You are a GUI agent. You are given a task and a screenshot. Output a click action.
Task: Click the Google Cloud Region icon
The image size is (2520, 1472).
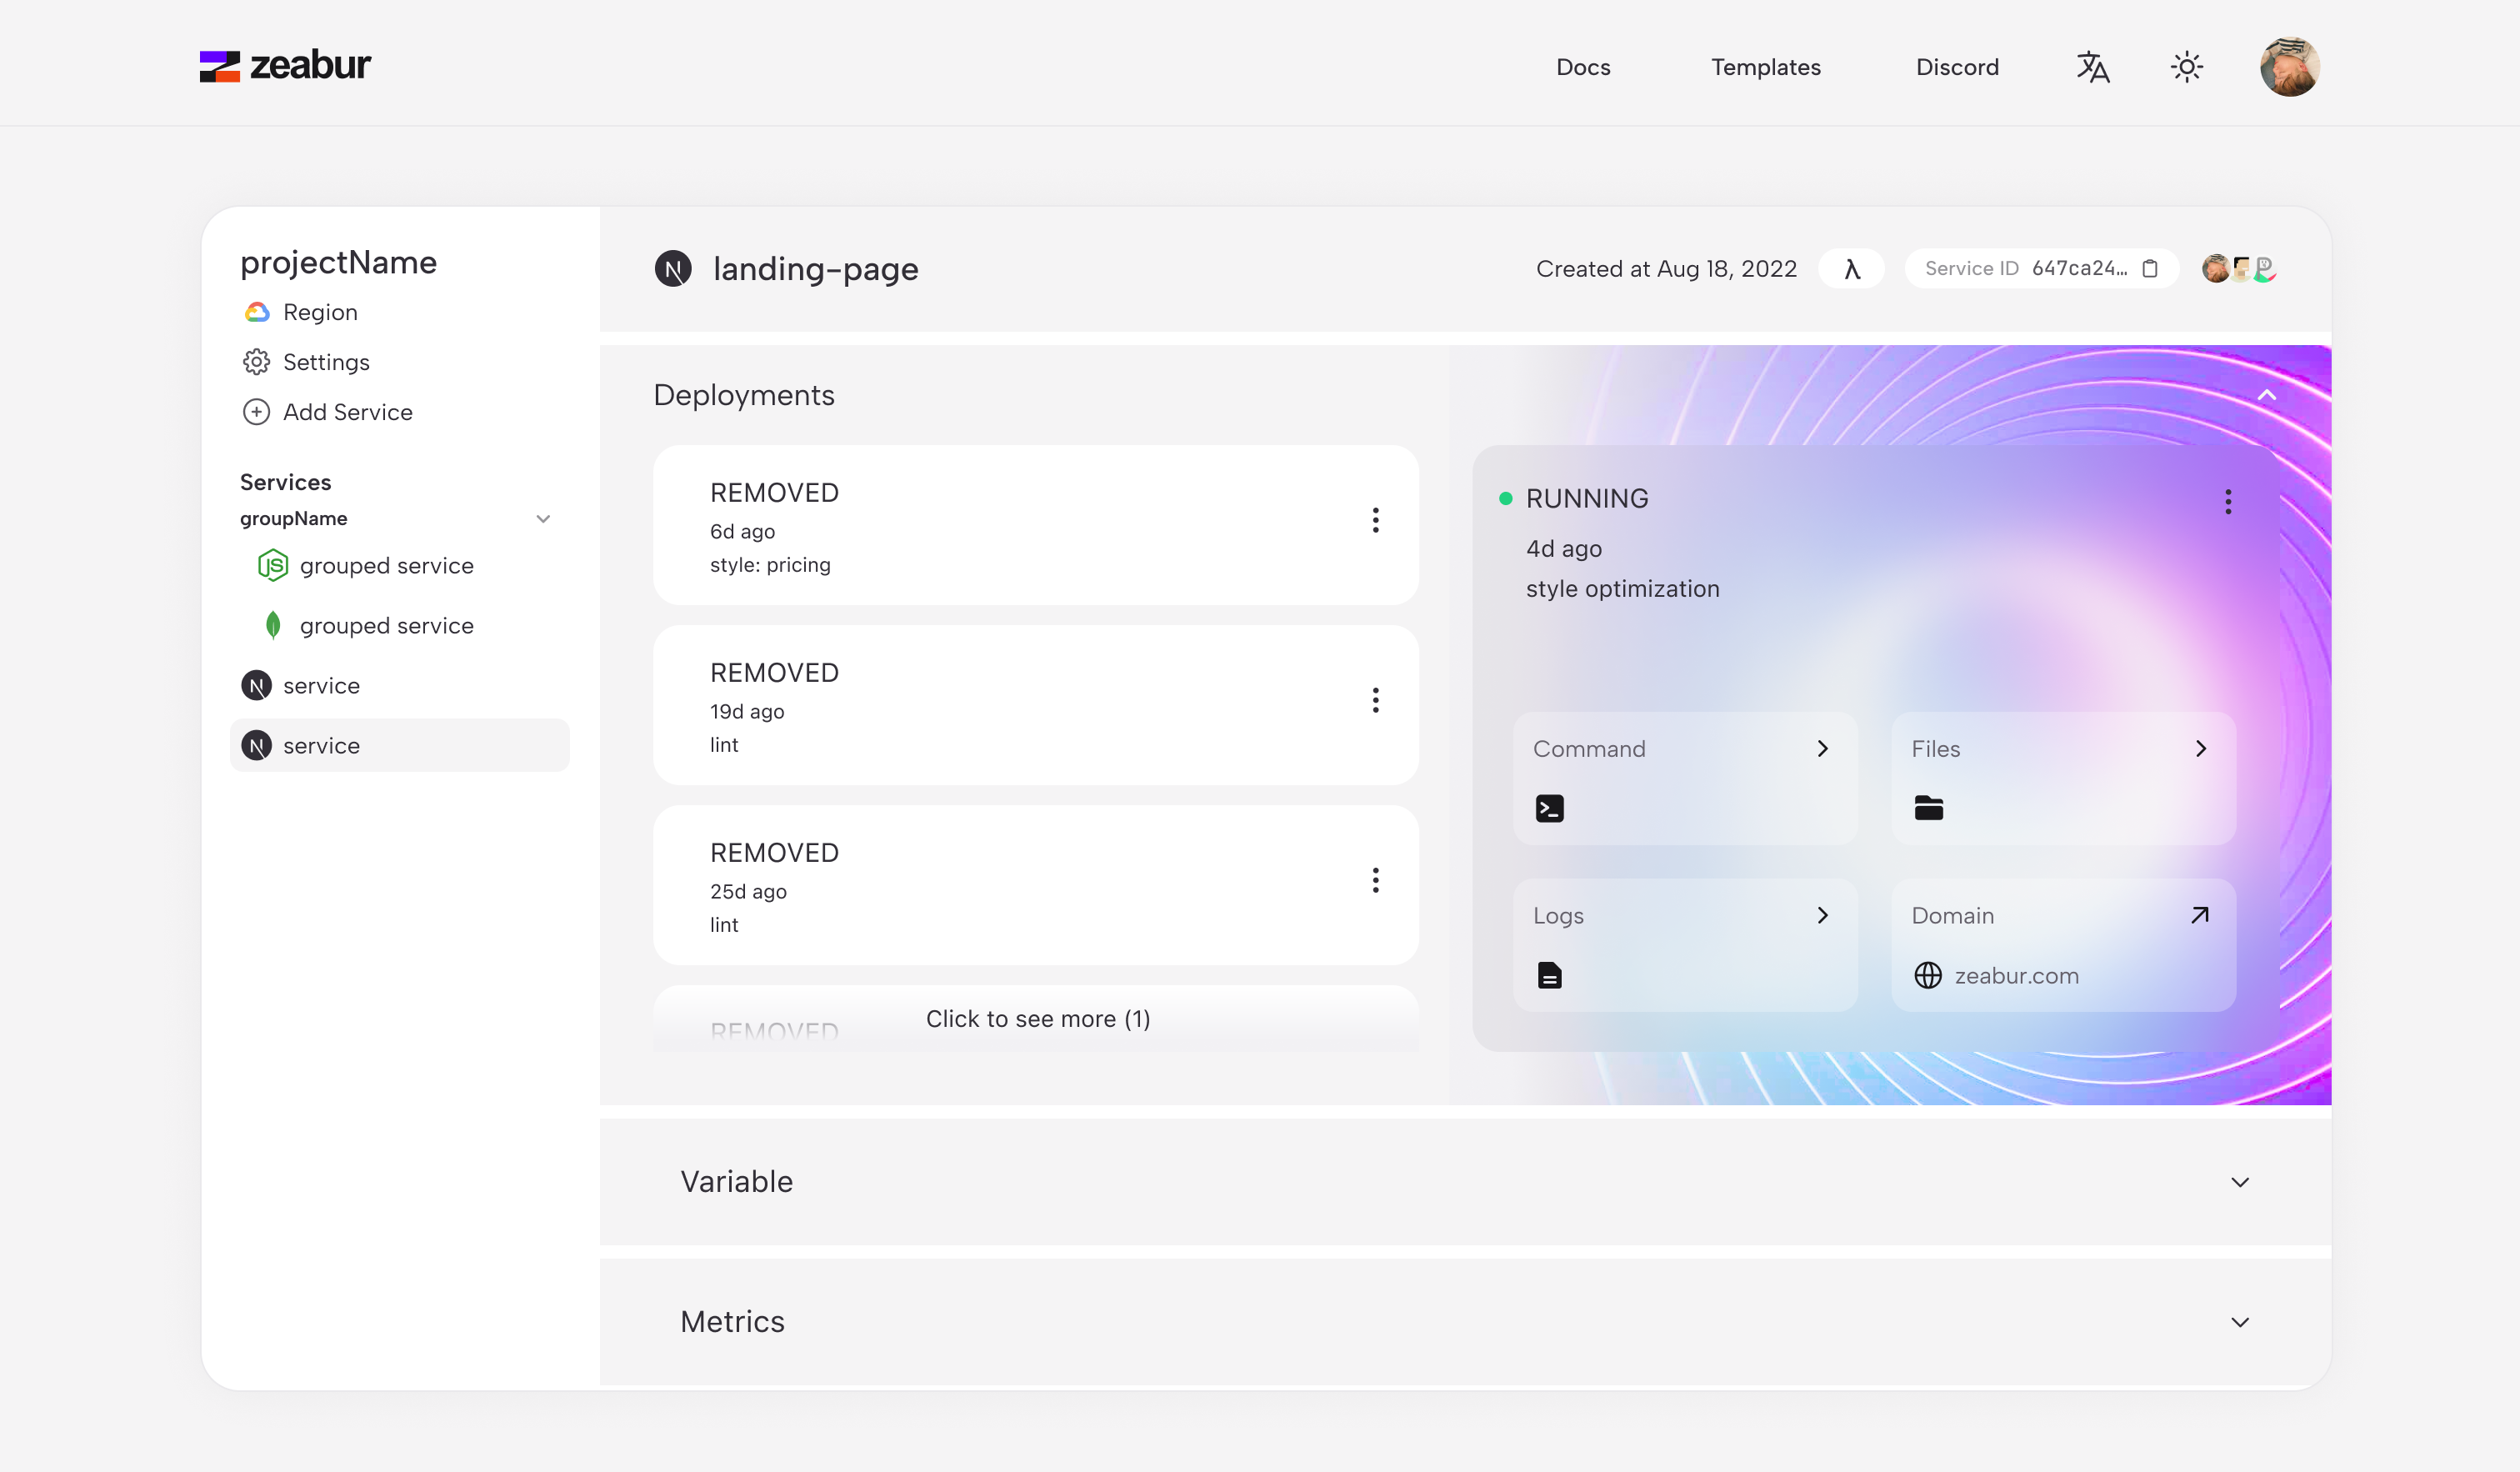tap(257, 312)
